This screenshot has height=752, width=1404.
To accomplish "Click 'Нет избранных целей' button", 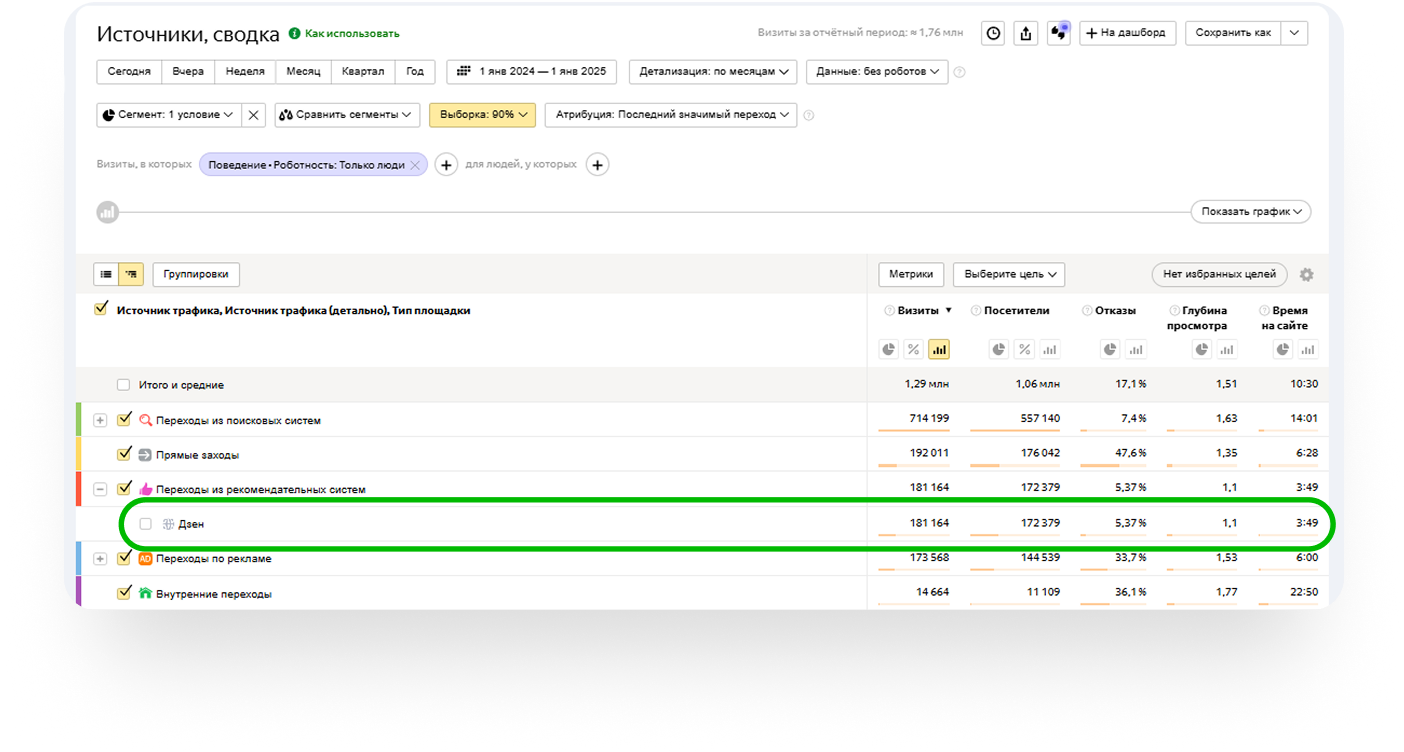I will [1219, 274].
